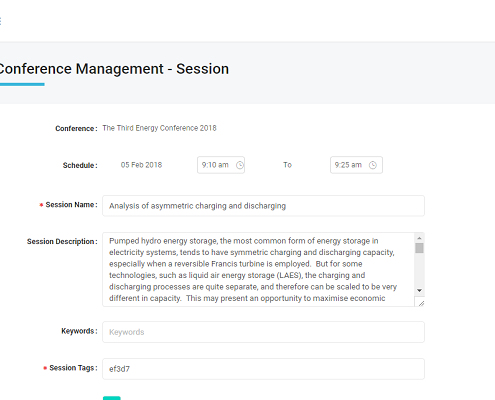
Task: Click the up arrow of the description scrollbar
Action: click(419, 238)
